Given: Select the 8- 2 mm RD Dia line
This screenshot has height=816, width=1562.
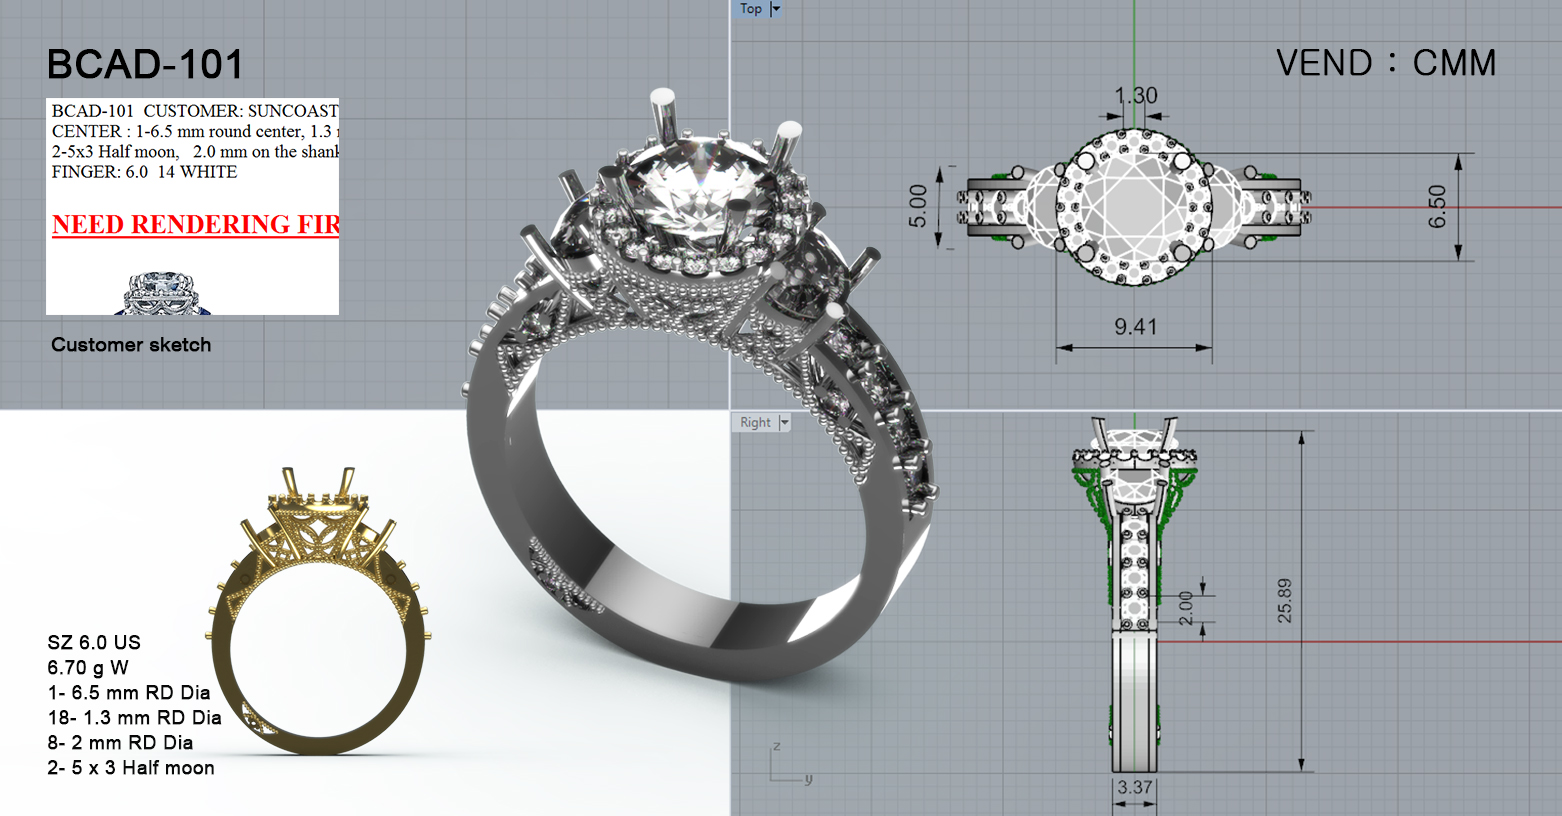Looking at the screenshot, I should coord(120,743).
